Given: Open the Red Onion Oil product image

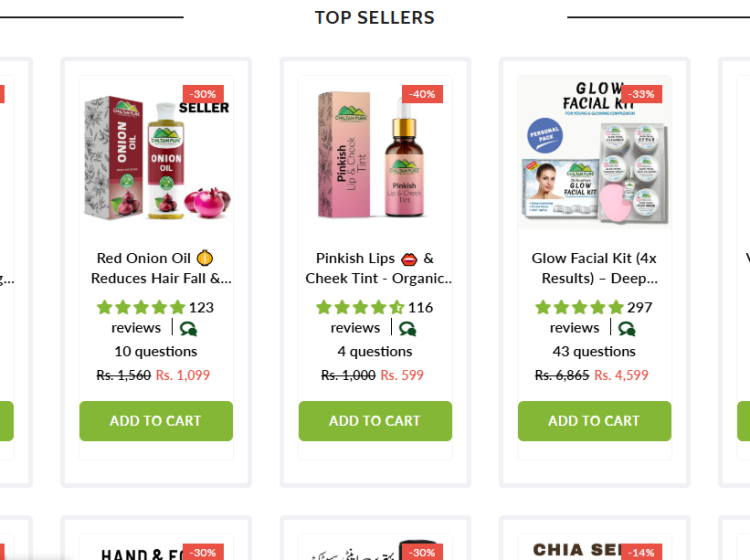Looking at the screenshot, I should click(x=156, y=153).
